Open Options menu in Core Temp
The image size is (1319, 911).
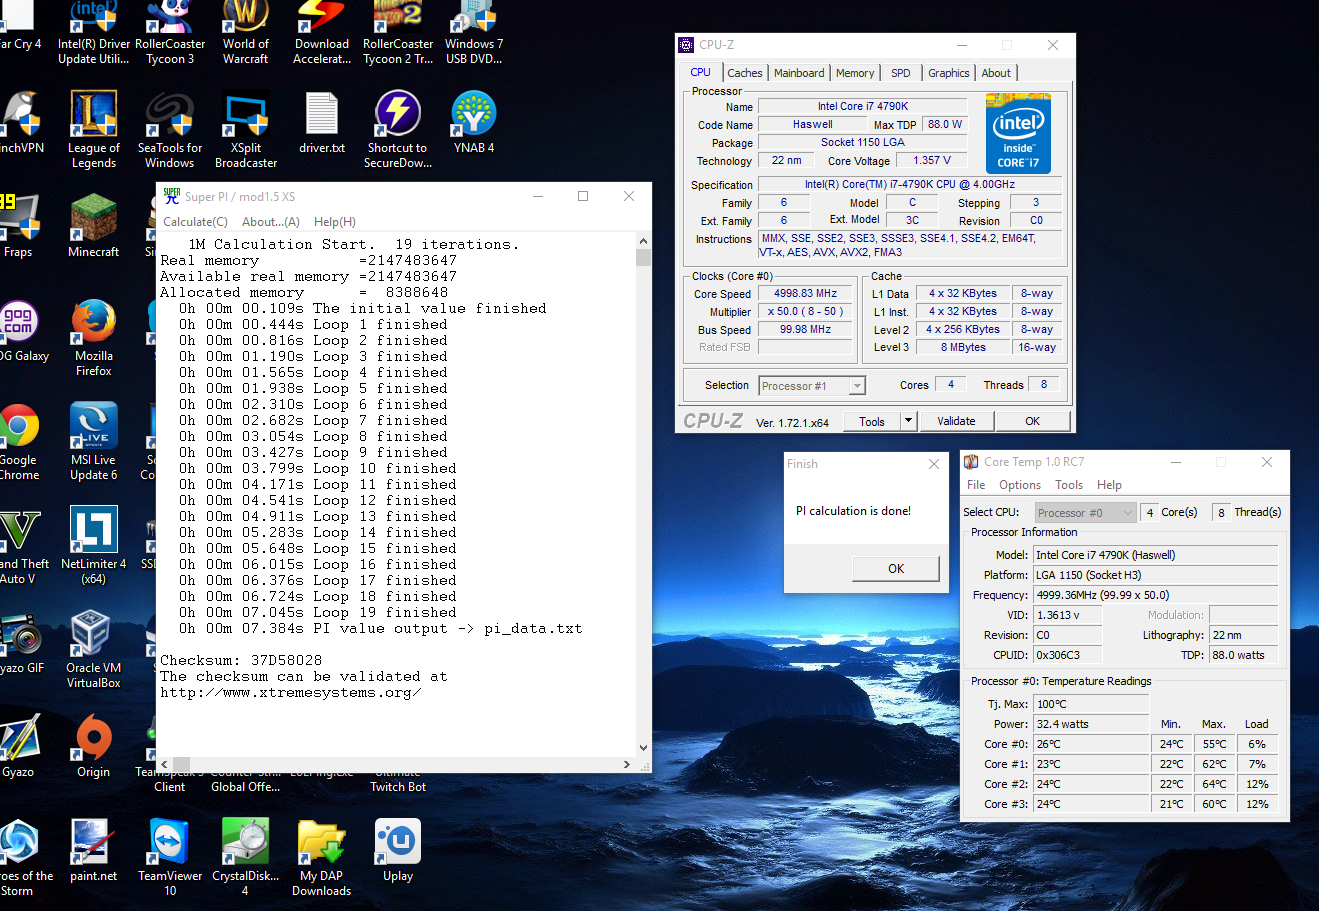click(1020, 485)
